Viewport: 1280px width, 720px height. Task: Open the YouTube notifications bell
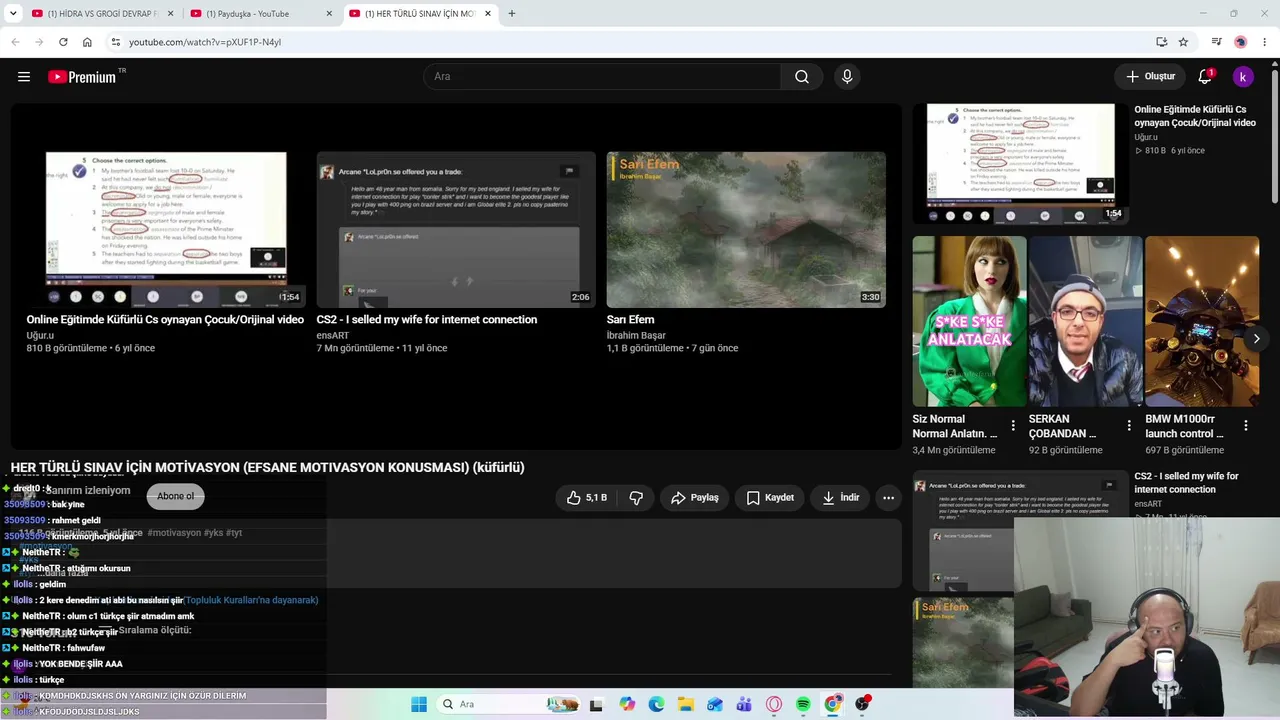[x=1205, y=77]
